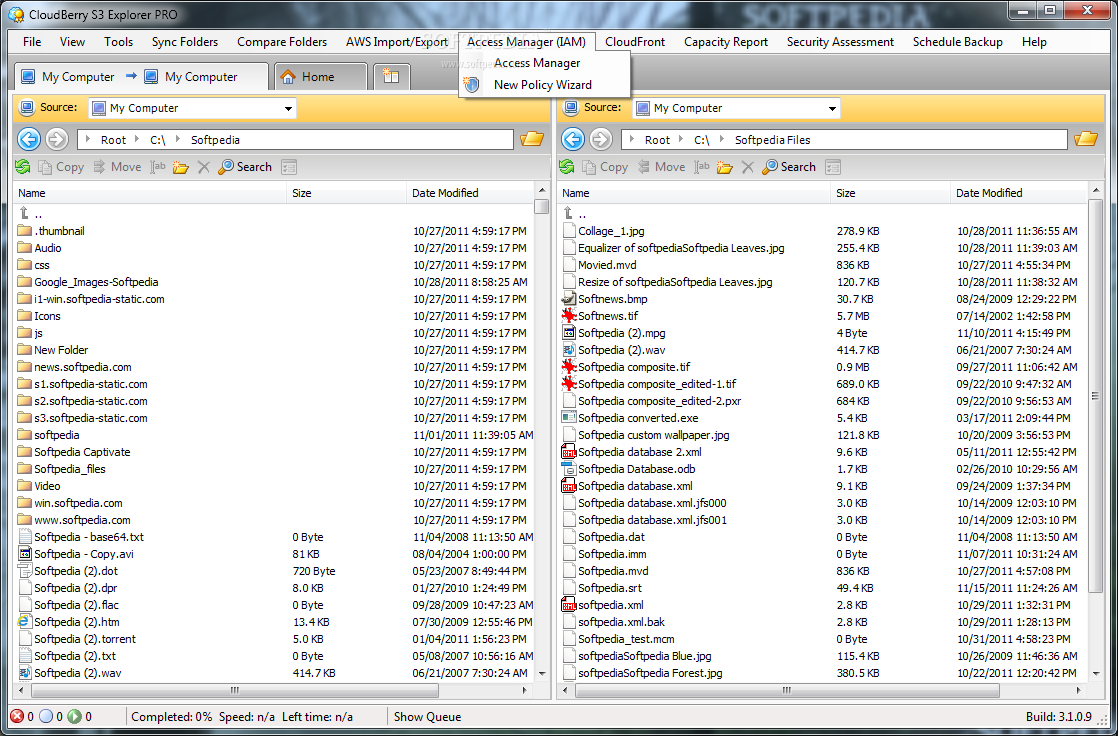The height and width of the screenshot is (736, 1118).
Task: Click Delete X icon in right pane
Action: [747, 167]
